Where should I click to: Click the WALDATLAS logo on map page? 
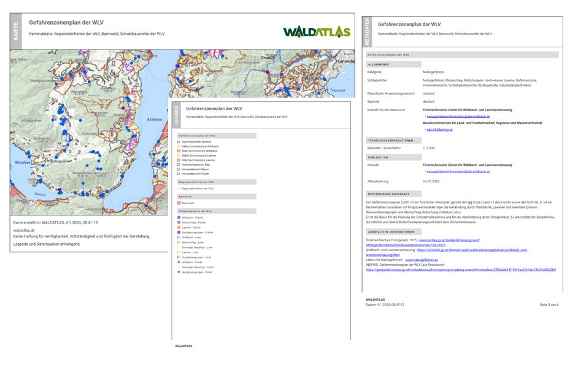point(317,32)
